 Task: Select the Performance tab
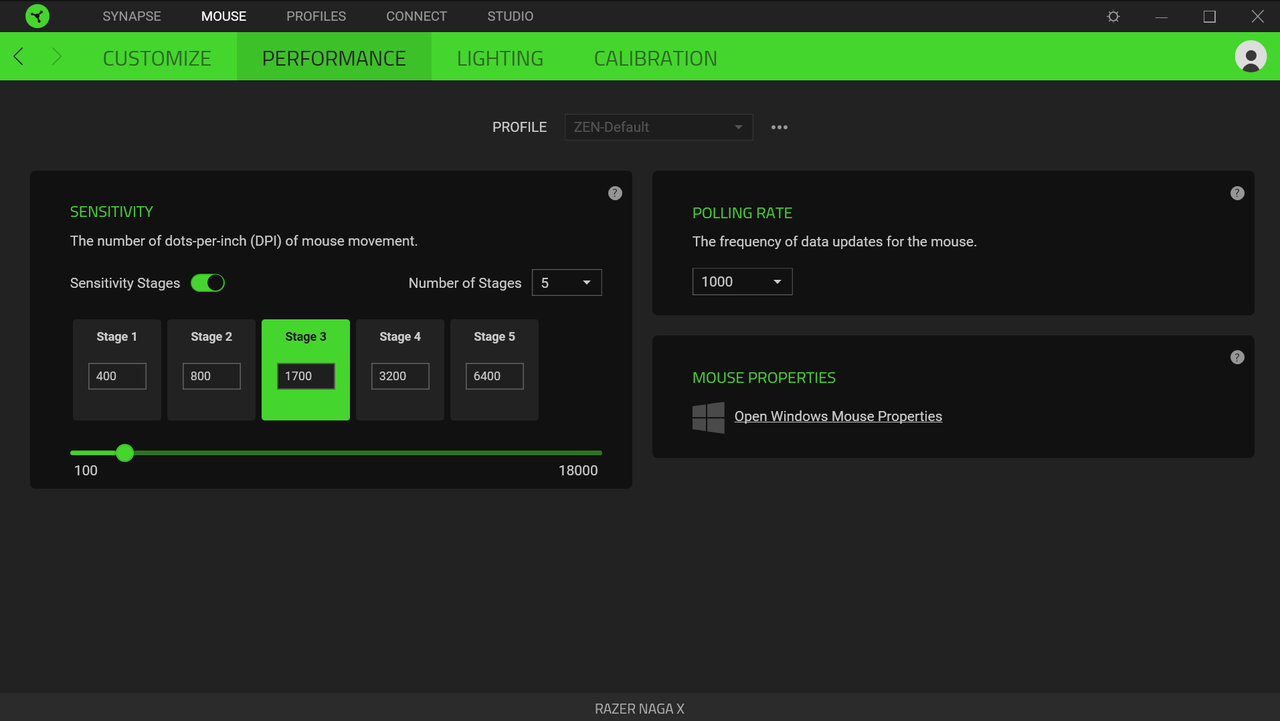pos(334,57)
